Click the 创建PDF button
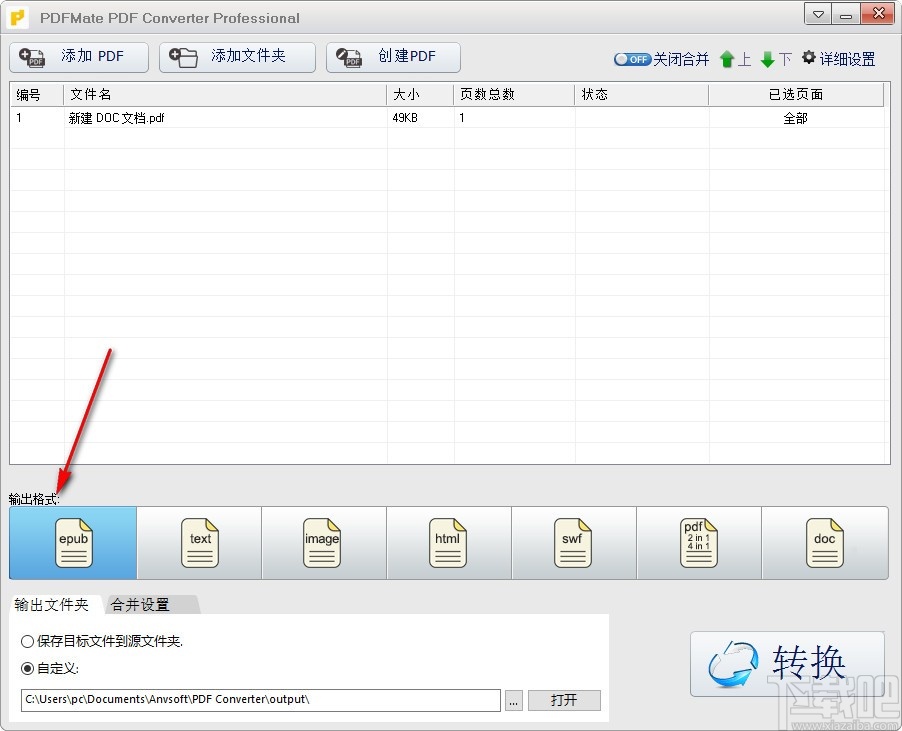 pos(393,57)
